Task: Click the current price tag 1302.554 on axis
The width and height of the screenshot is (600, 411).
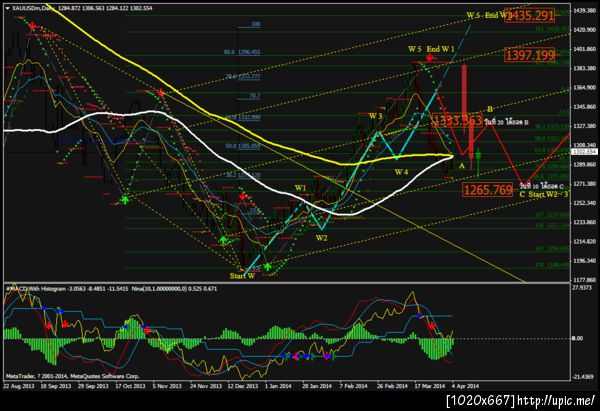Action: pos(584,152)
